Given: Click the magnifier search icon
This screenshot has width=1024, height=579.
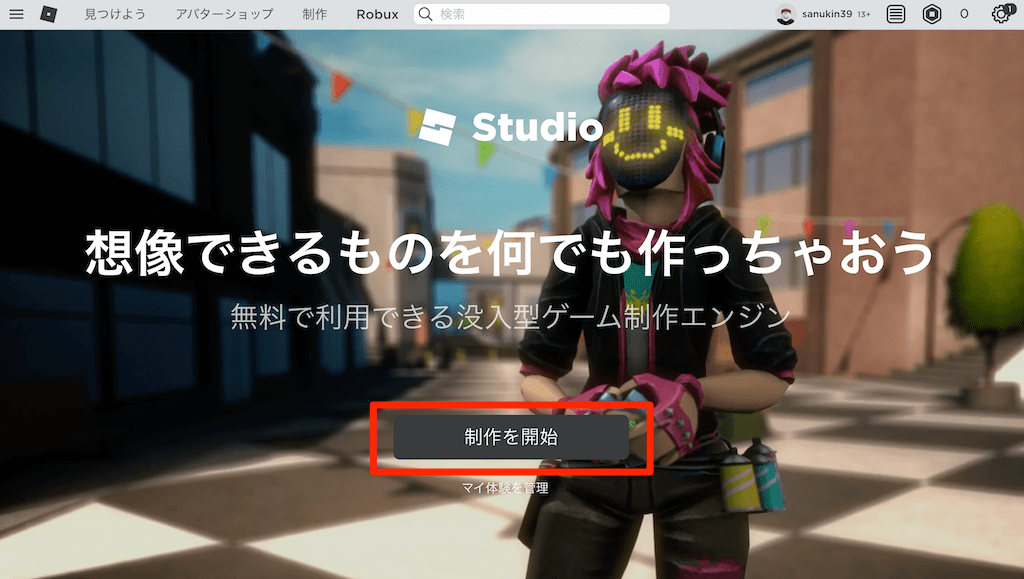Looking at the screenshot, I should click(425, 14).
